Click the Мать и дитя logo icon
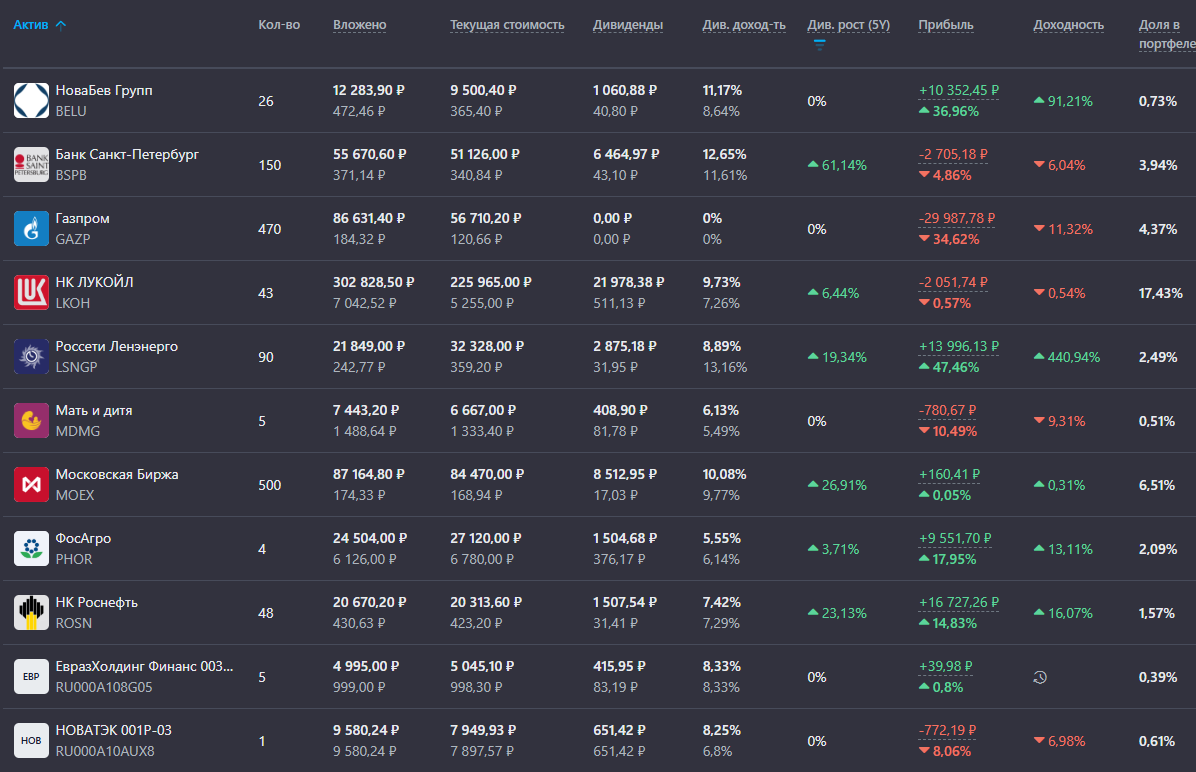Screen dimensions: 1196x772 coord(31,421)
